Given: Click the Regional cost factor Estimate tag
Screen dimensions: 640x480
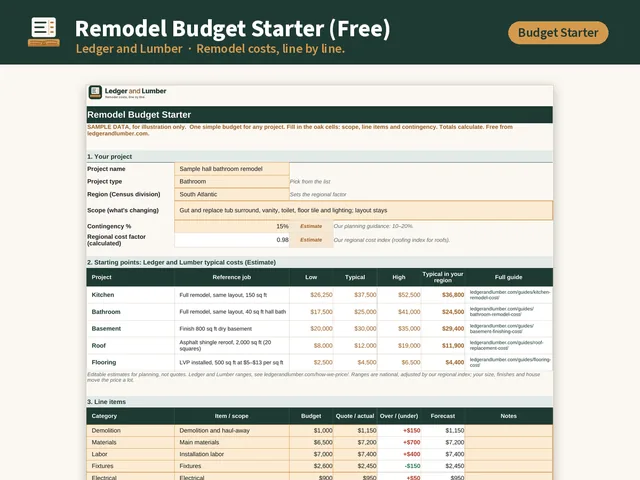Looking at the screenshot, I should [311, 240].
